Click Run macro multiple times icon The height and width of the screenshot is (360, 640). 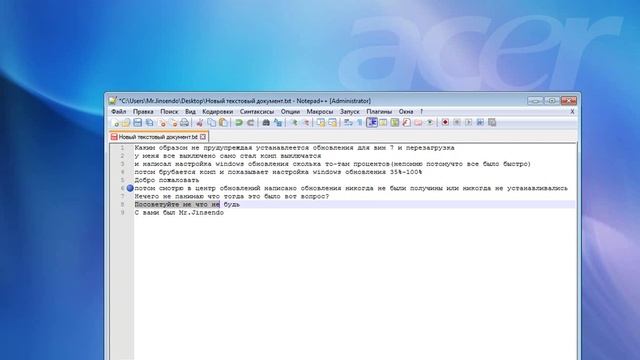coord(480,122)
